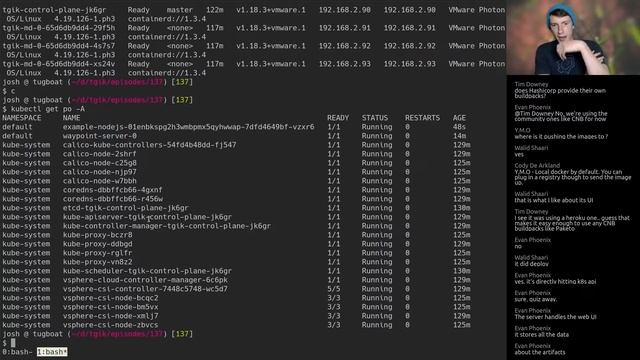
Task: Click Evan Phoenix's 'sure, quiz away.' message
Action: (536, 299)
